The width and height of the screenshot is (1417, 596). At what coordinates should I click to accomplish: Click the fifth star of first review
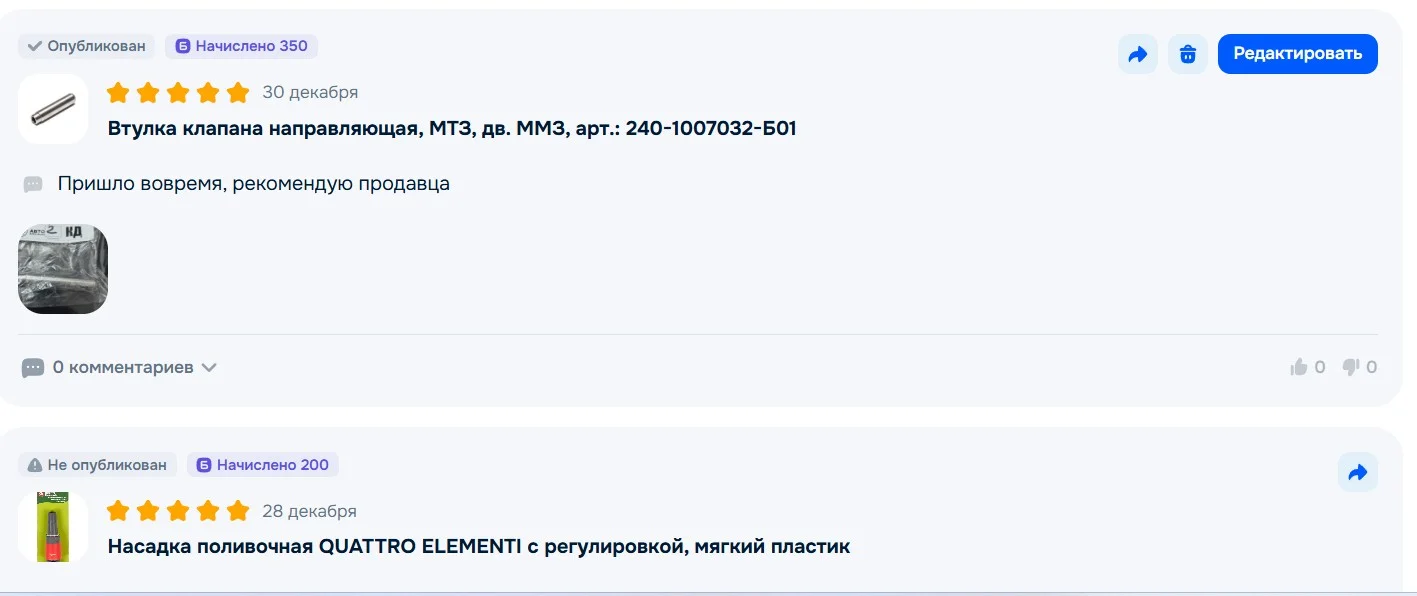tap(238, 93)
